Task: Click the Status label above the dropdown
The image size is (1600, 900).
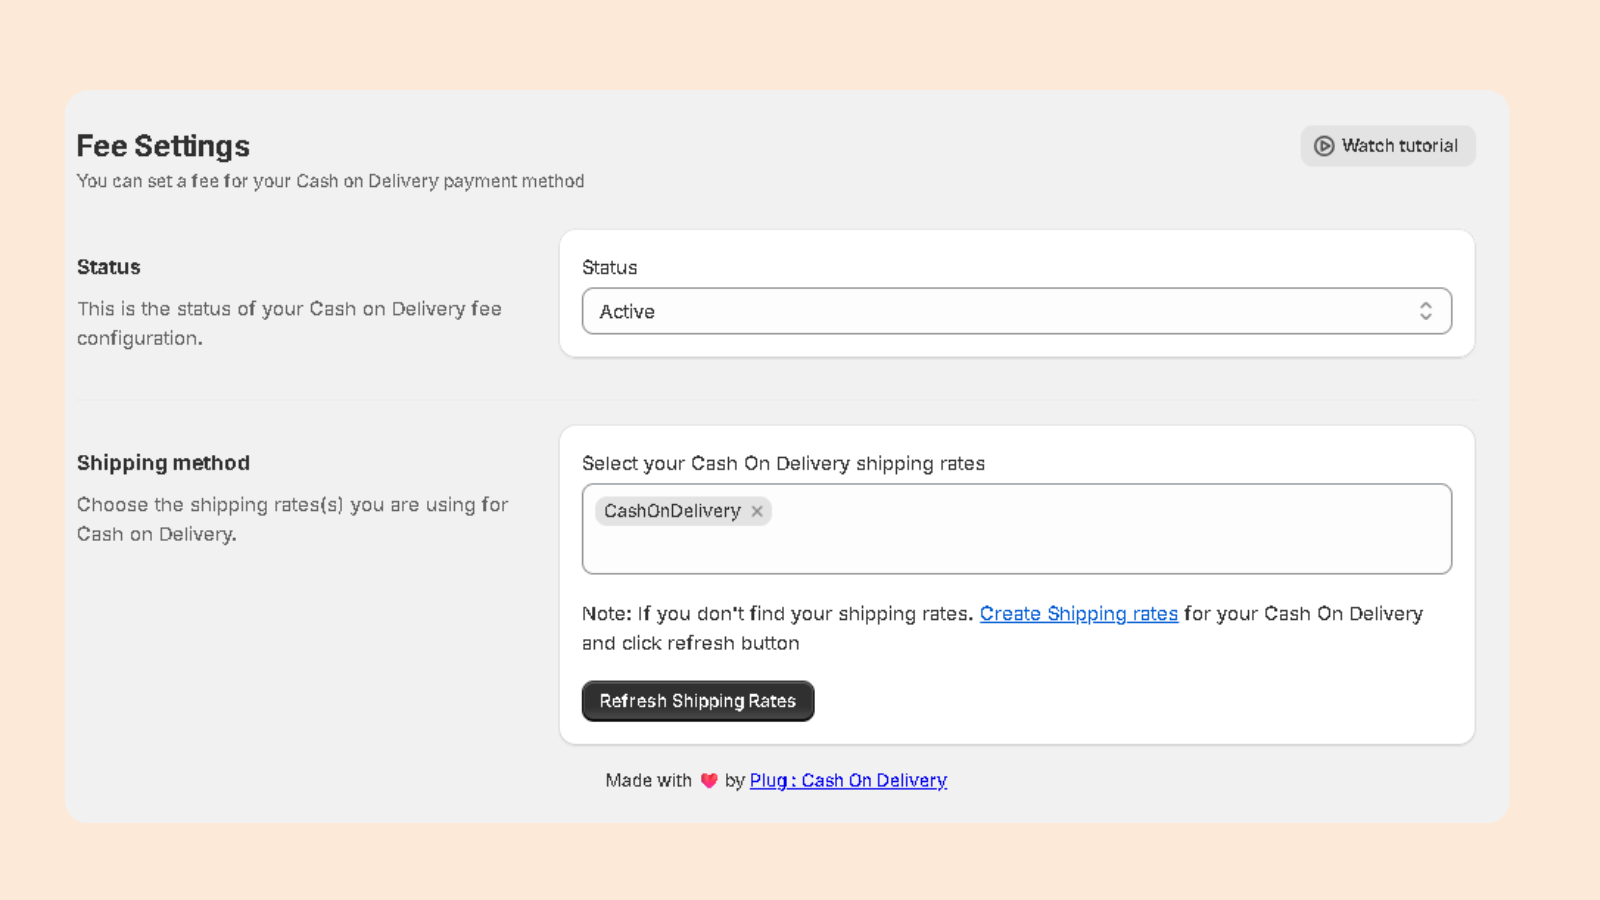Action: pyautogui.click(x=610, y=268)
